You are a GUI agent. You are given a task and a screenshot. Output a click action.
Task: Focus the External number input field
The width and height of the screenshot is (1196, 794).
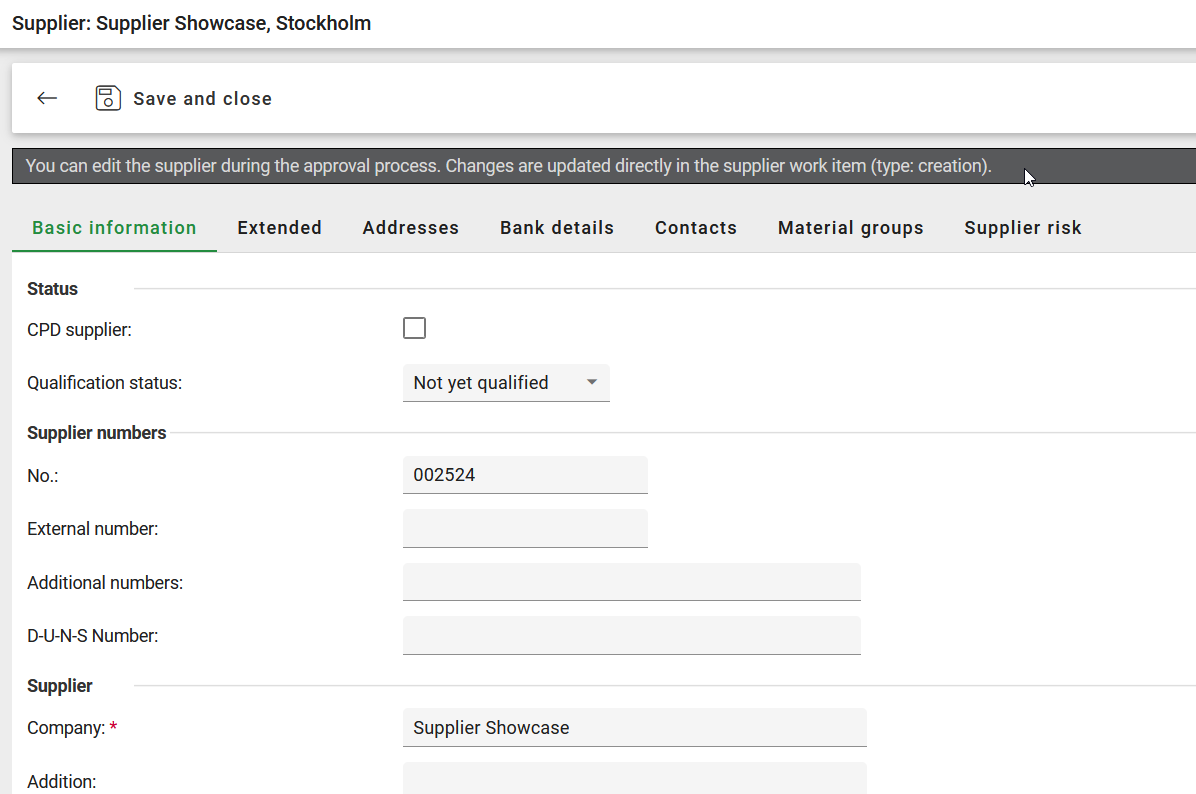[x=524, y=529]
